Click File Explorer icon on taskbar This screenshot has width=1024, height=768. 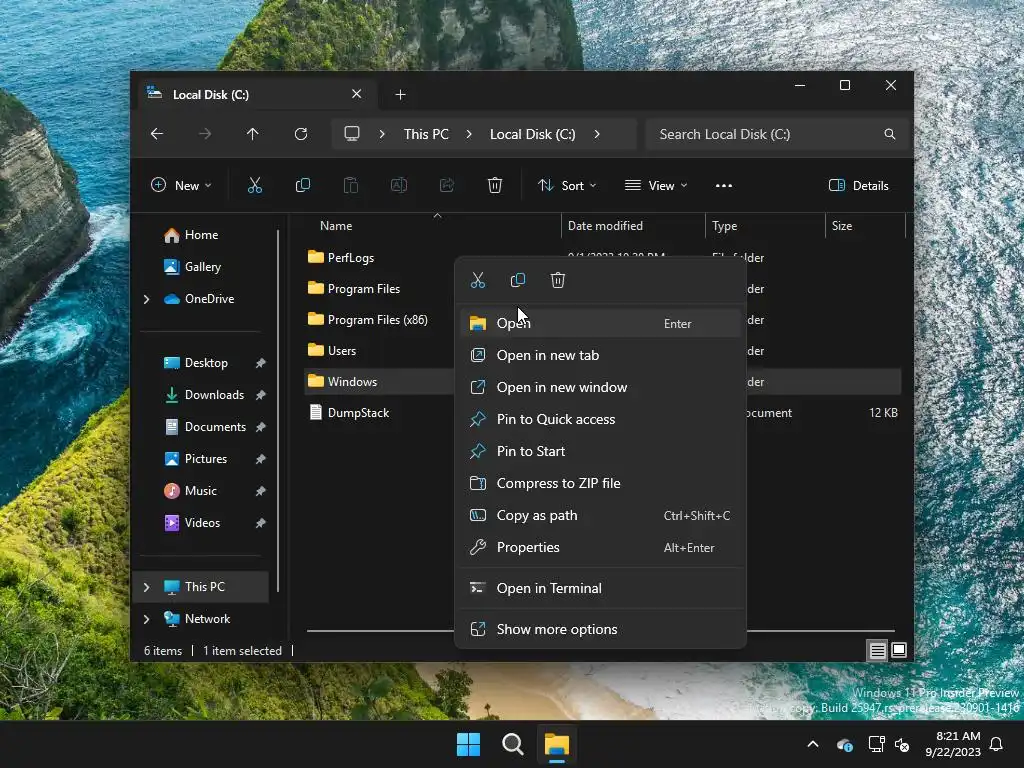tap(557, 744)
